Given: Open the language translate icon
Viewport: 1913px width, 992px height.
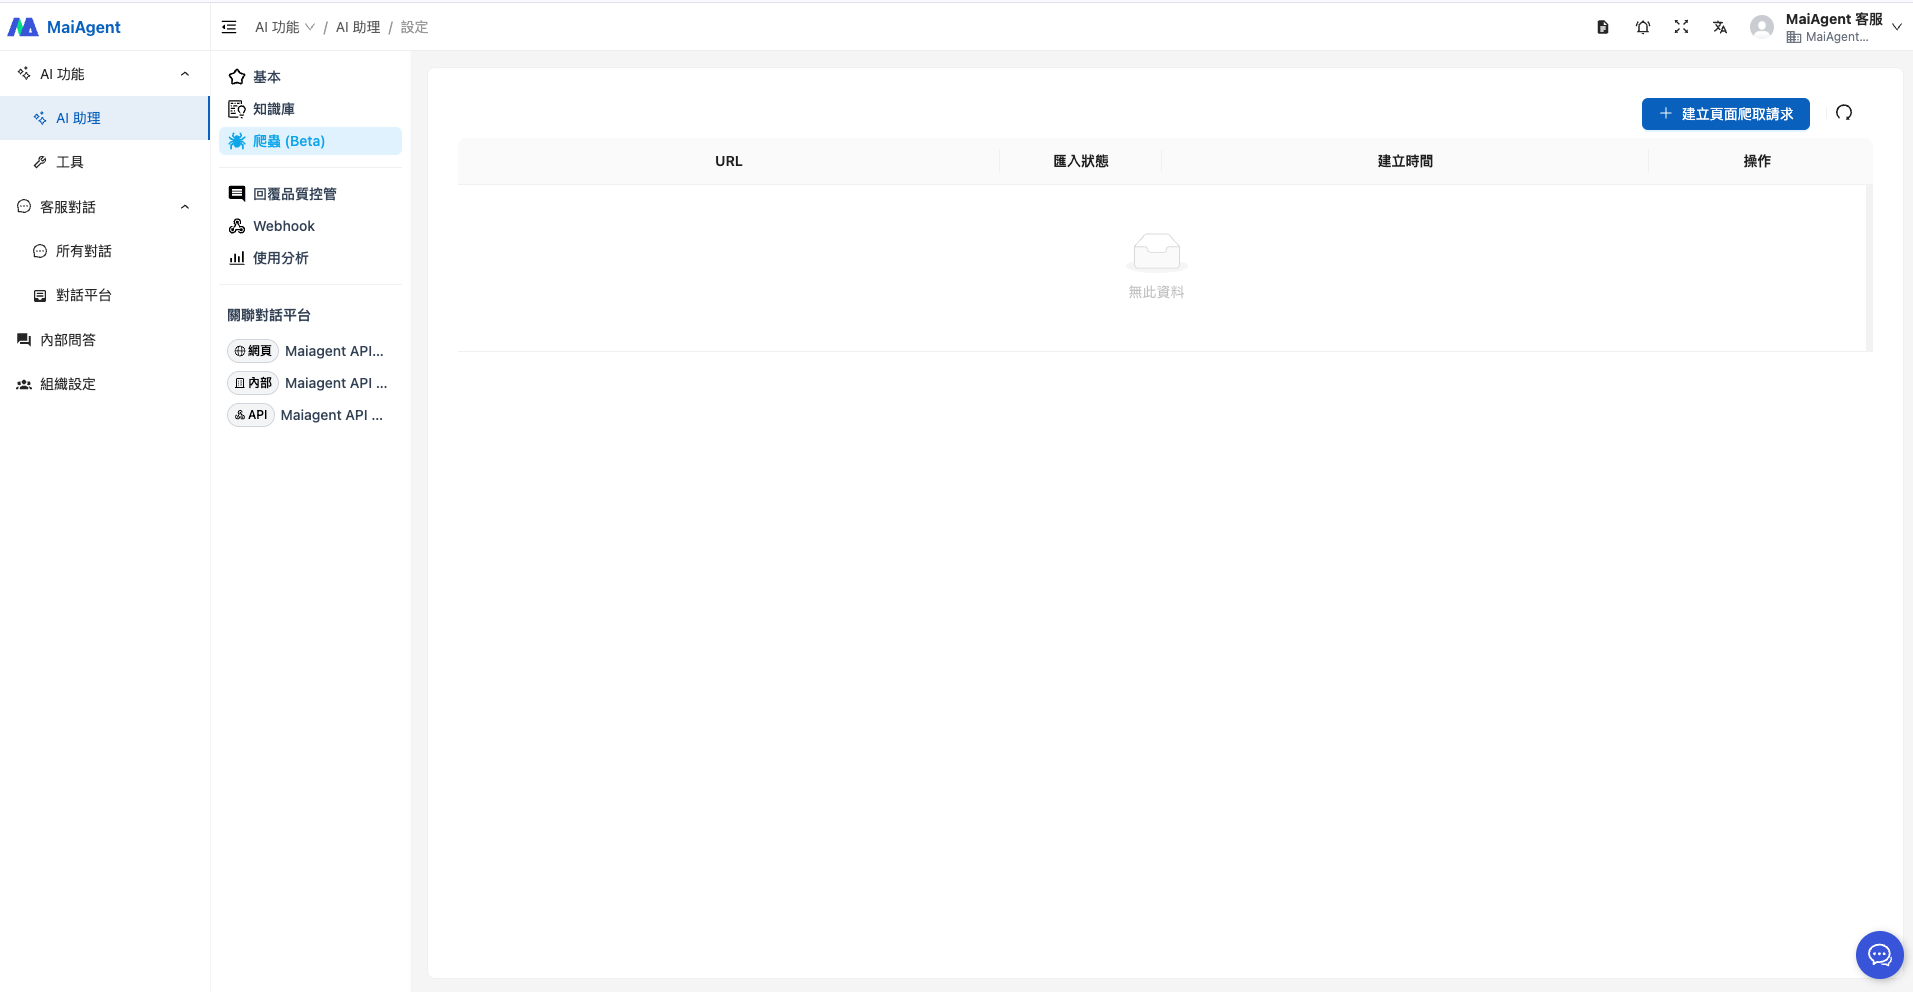Looking at the screenshot, I should point(1719,27).
